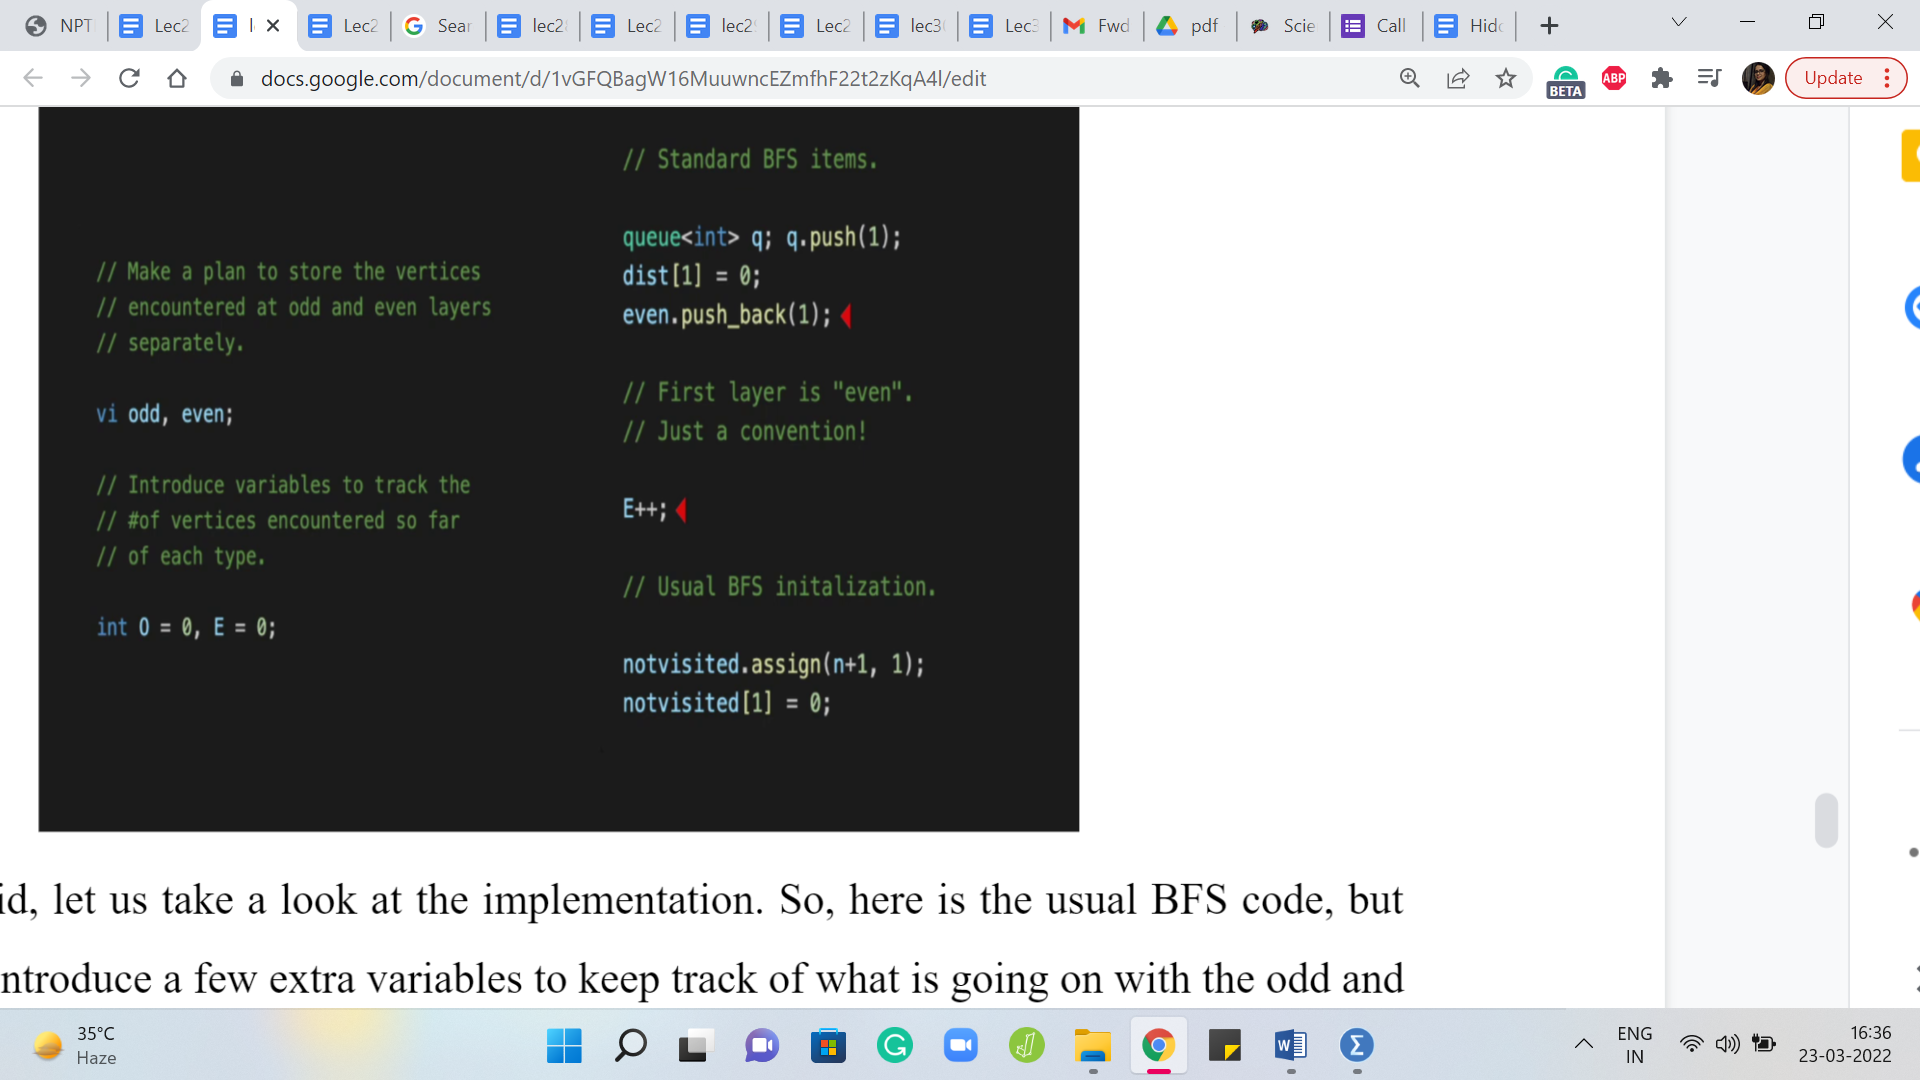
Task: Click the home page icon
Action: pos(177,78)
